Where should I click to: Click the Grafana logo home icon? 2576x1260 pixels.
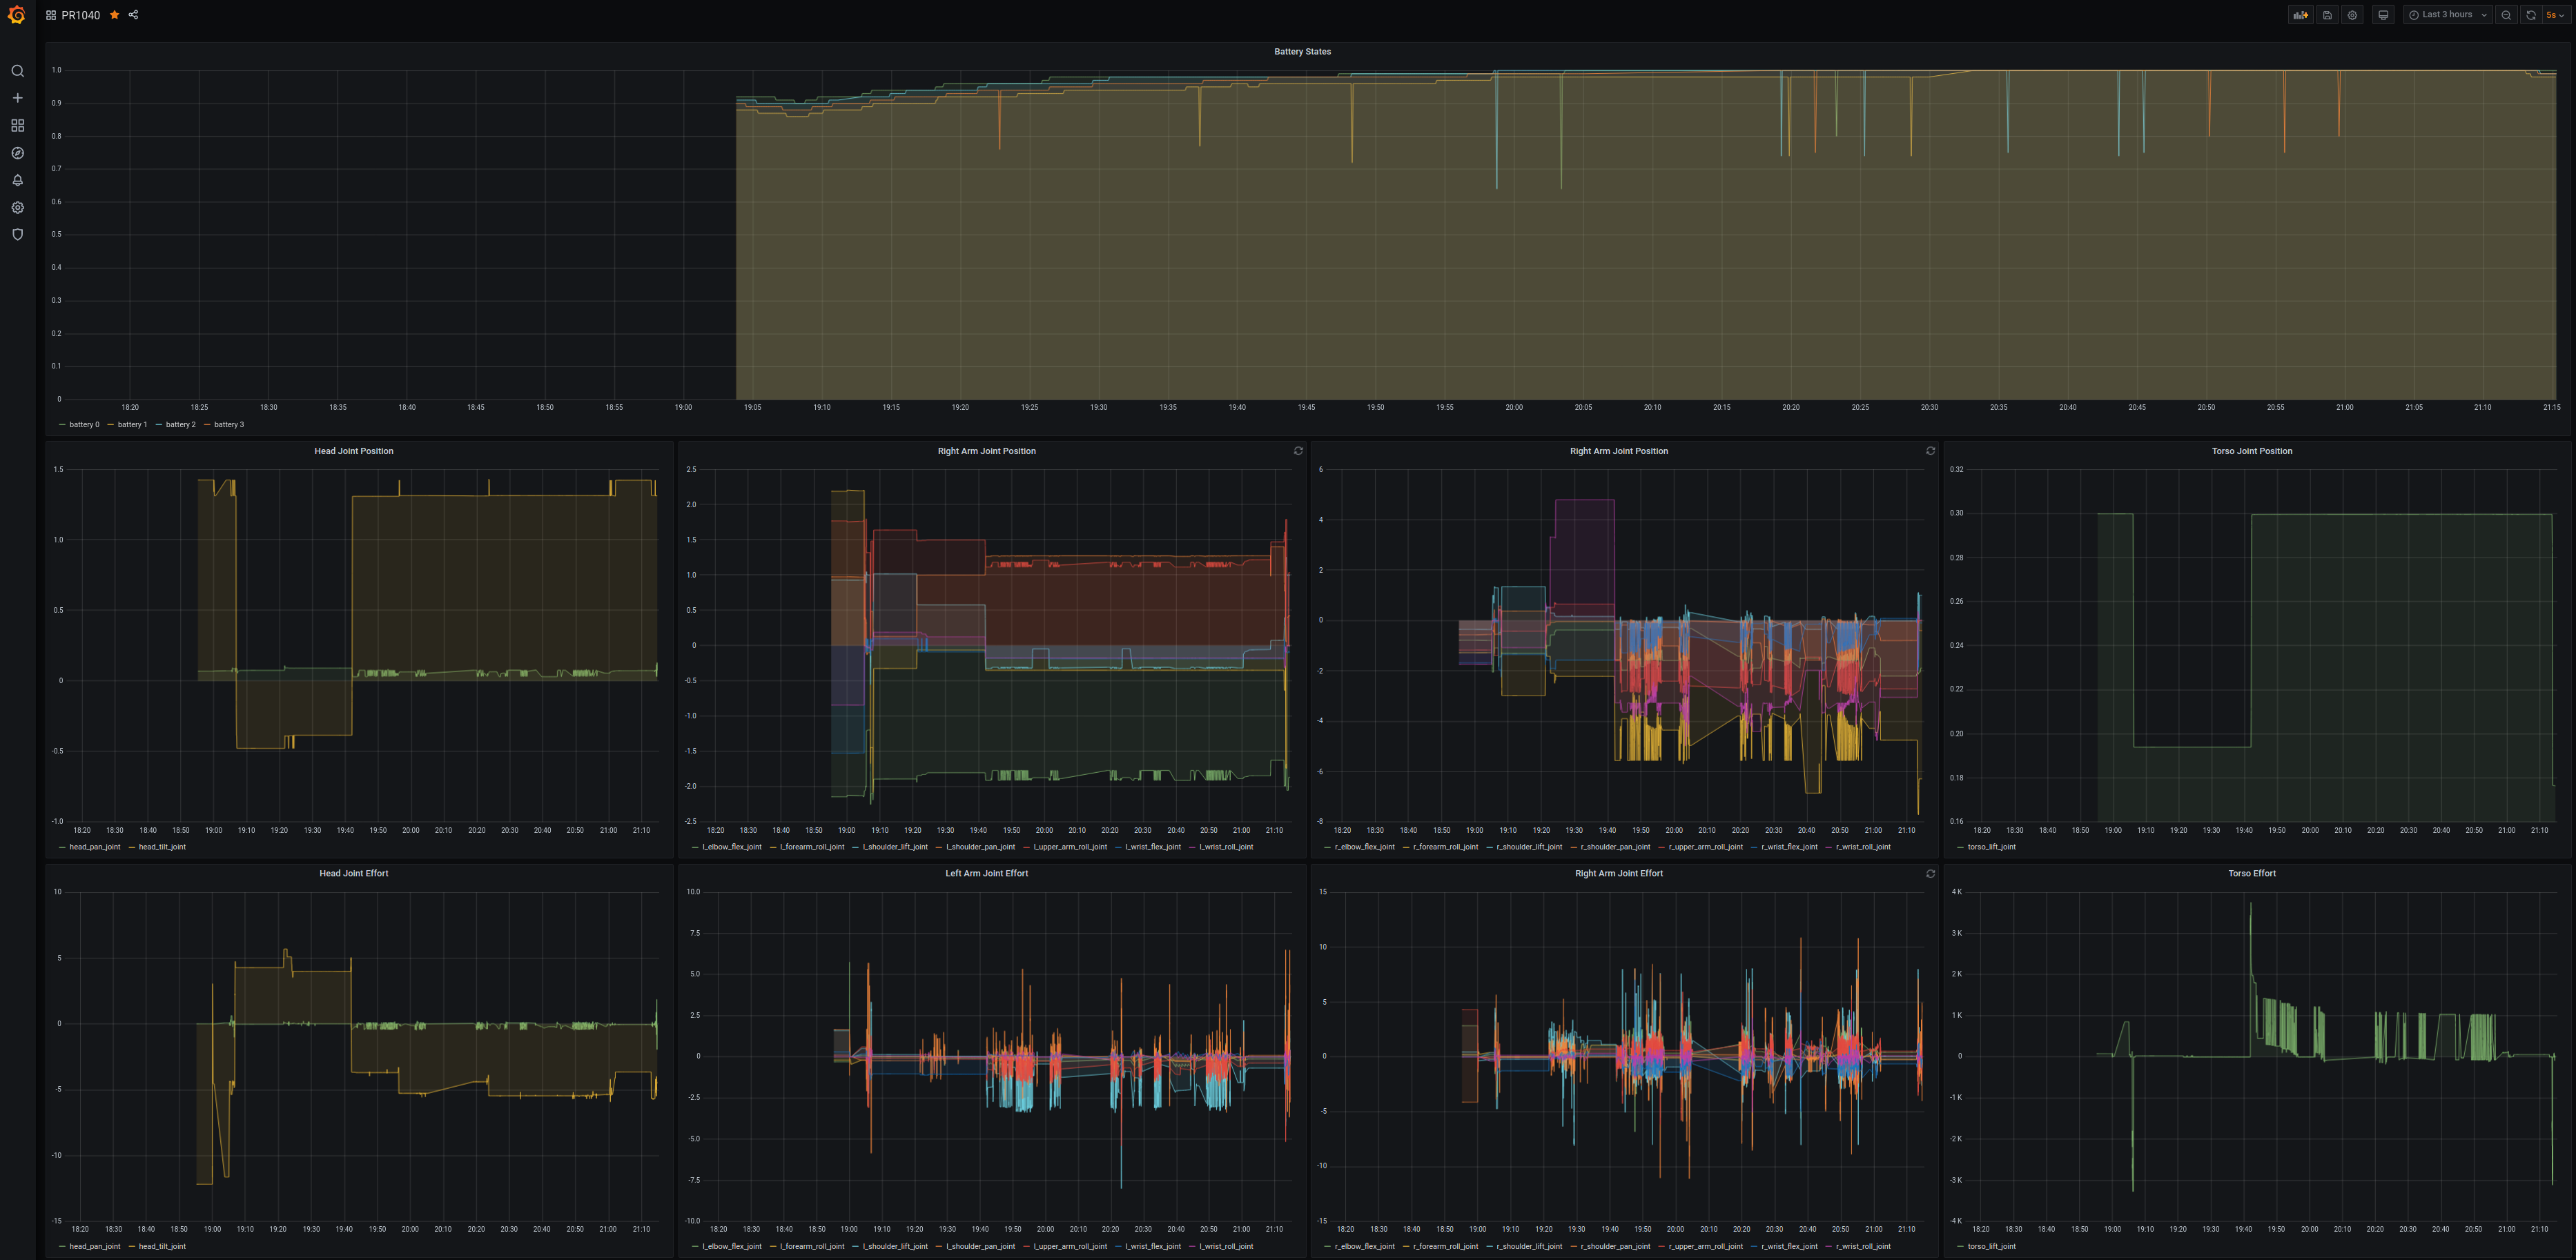(x=17, y=15)
